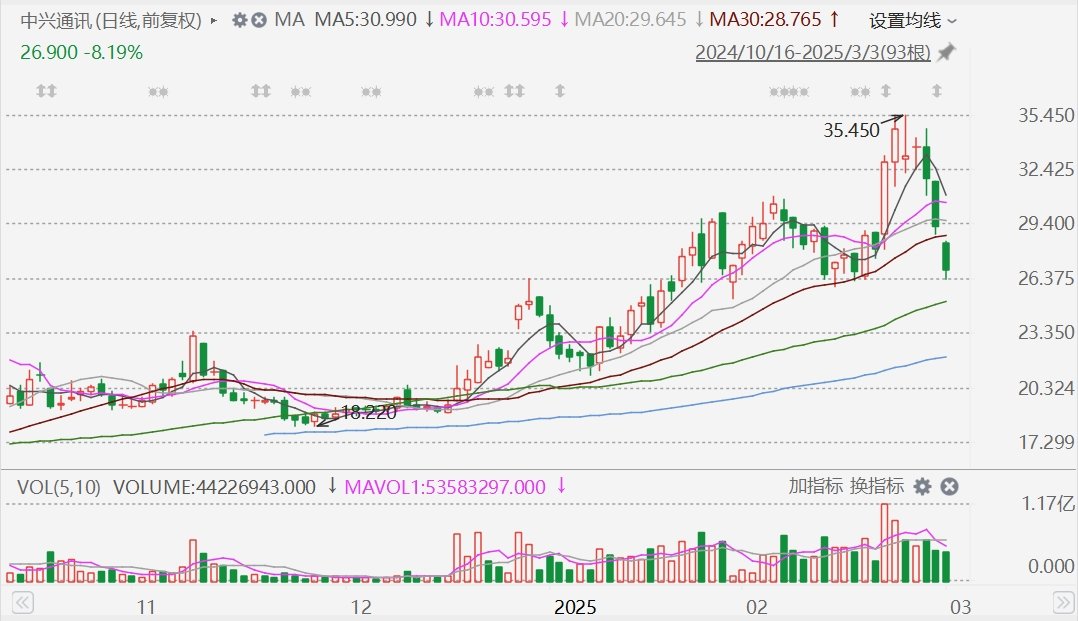Viewport: 1078px width, 621px height.
Task: Click the 18.220 low price annotation
Action: (x=368, y=413)
